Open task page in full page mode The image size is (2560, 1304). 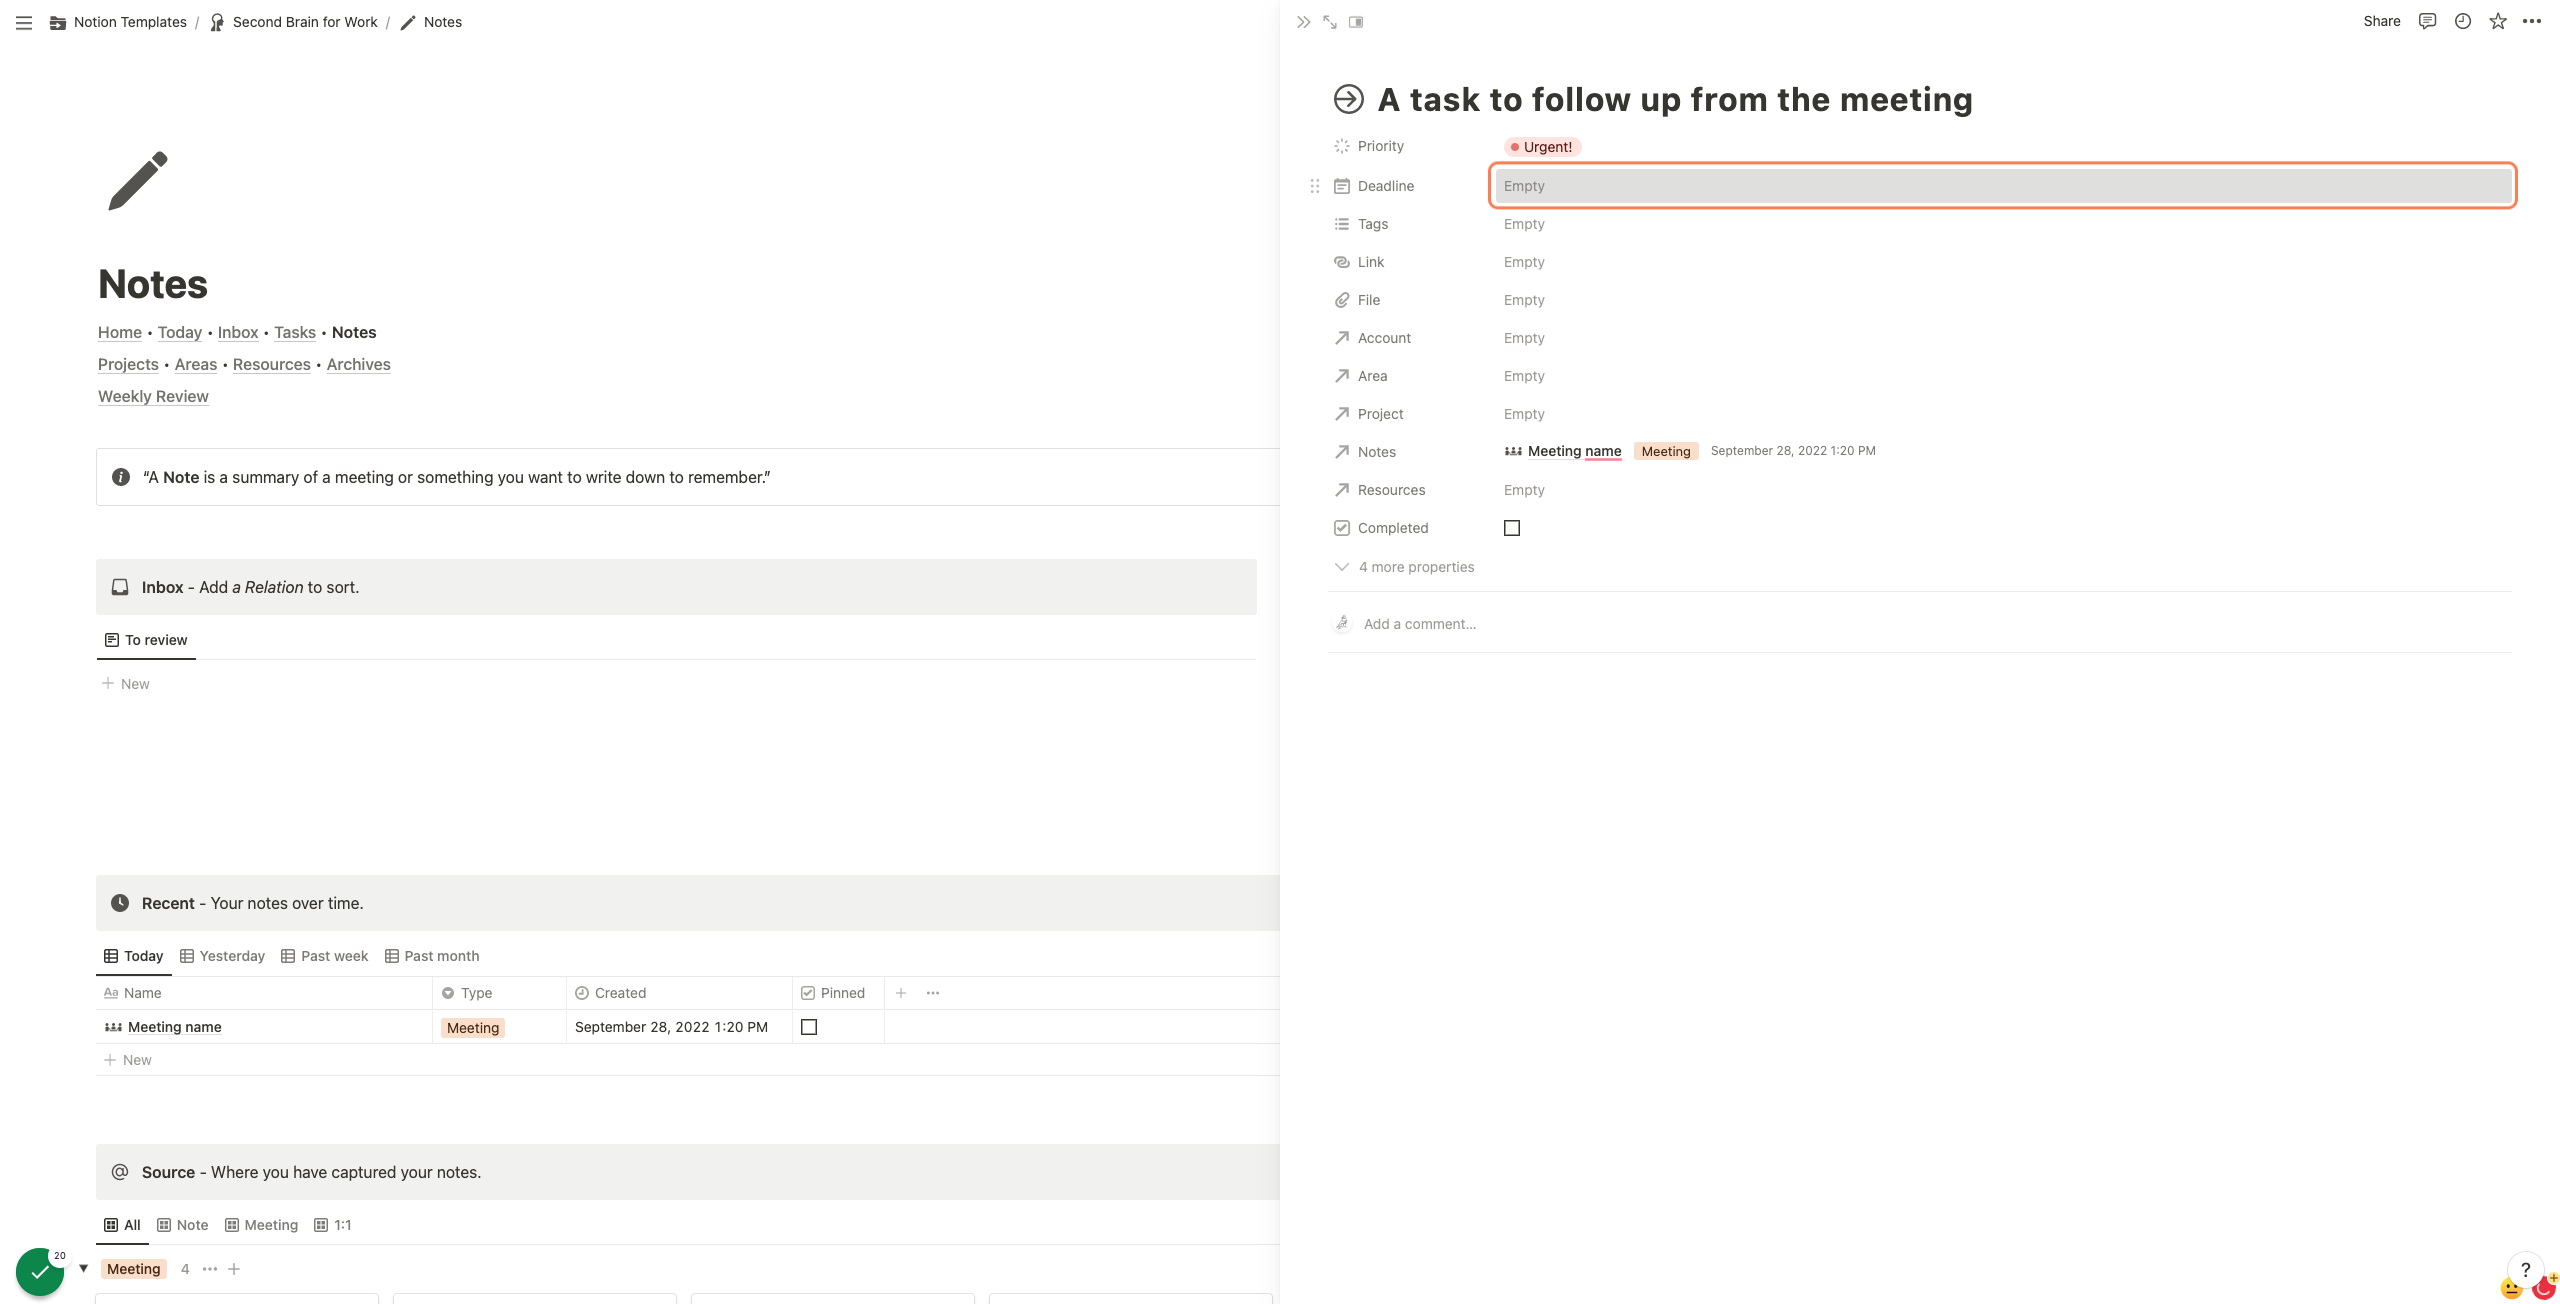pos(1330,22)
